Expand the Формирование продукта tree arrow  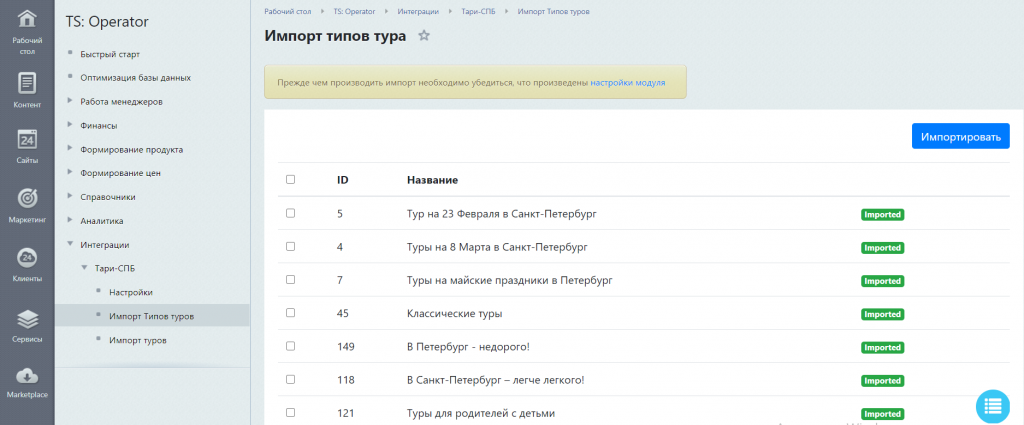point(70,149)
